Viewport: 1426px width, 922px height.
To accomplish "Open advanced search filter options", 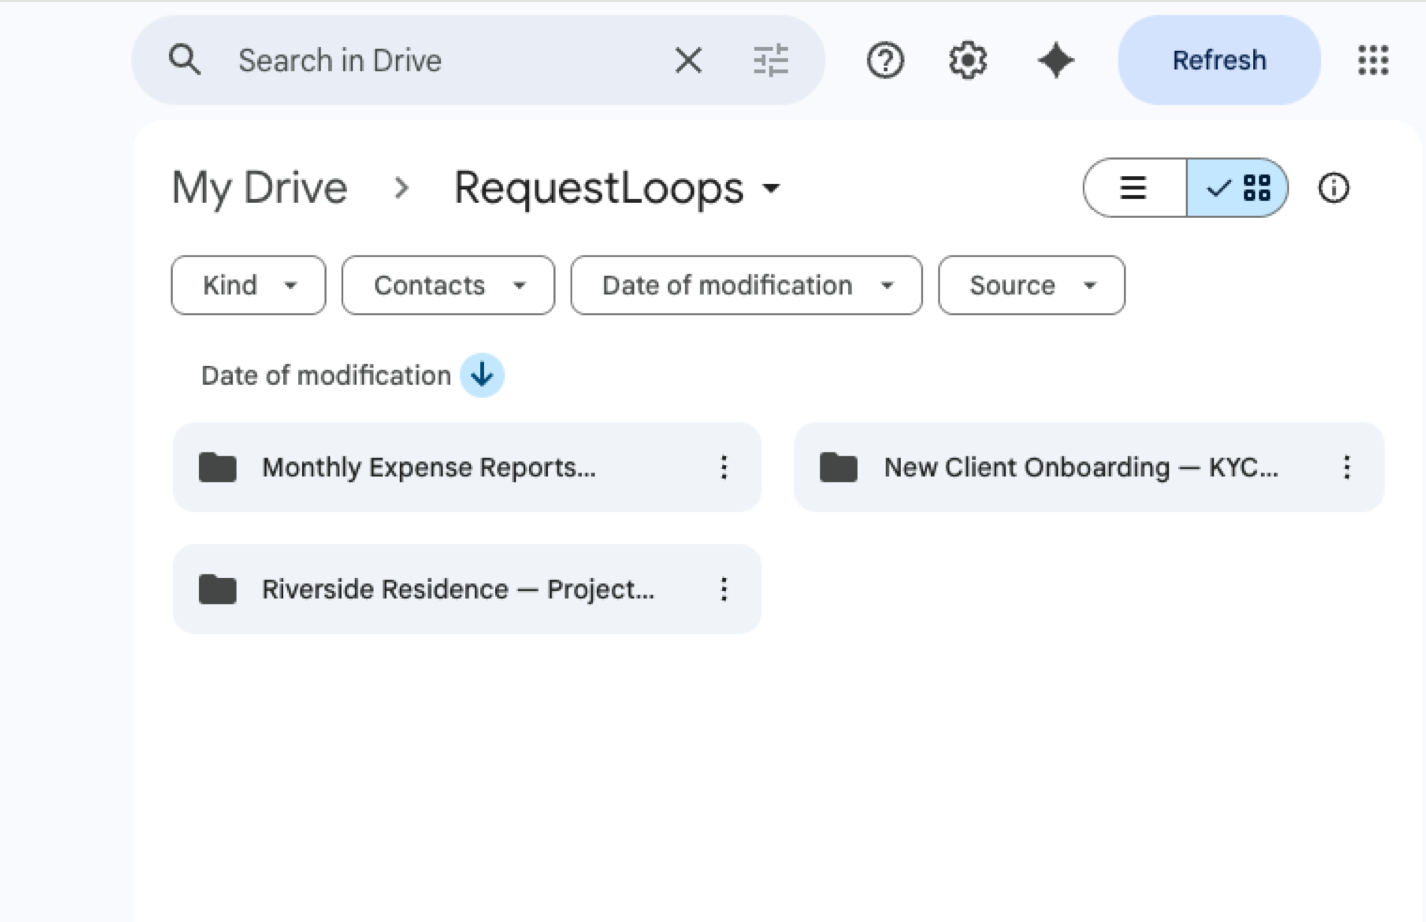I will (x=770, y=60).
